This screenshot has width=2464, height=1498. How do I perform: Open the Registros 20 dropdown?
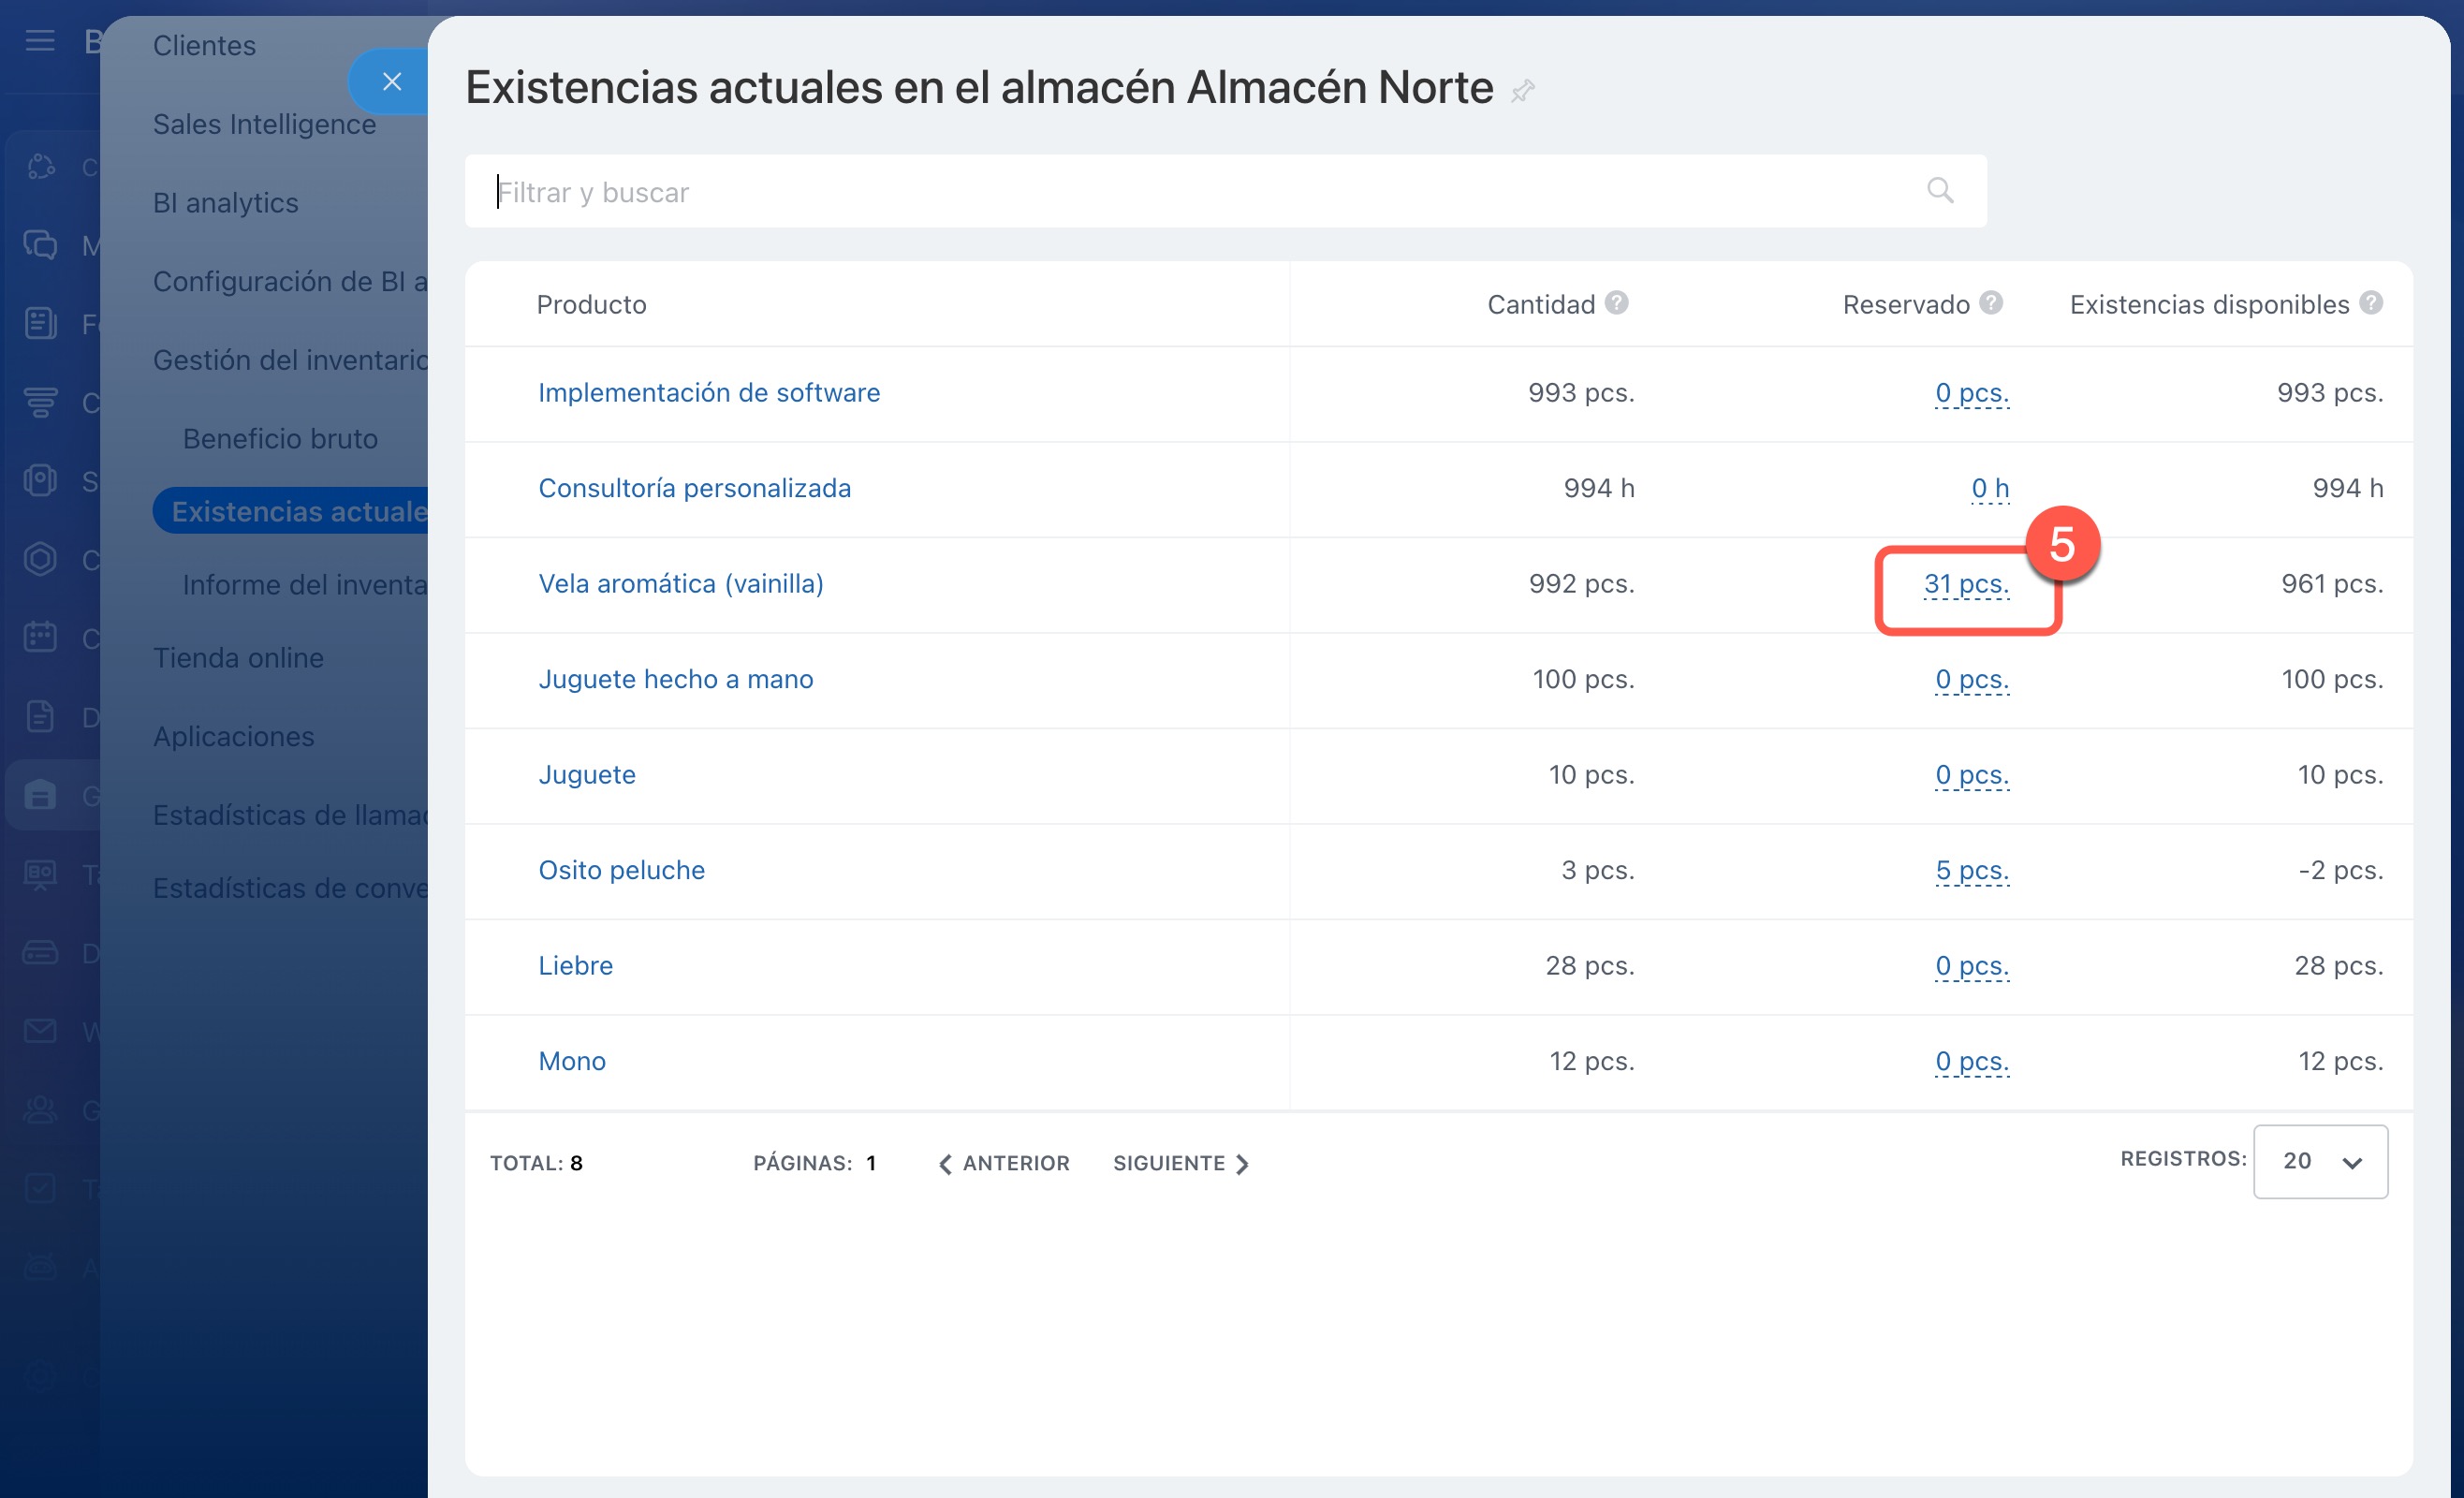[x=2319, y=1161]
